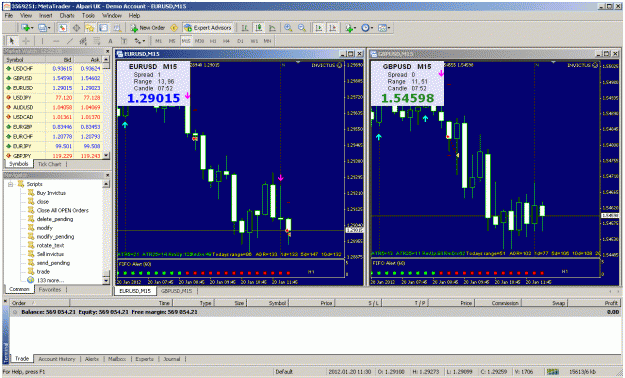Select the trendline drawing tool
Image resolution: width=625 pixels, height=378 pixels.
(x=69, y=41)
